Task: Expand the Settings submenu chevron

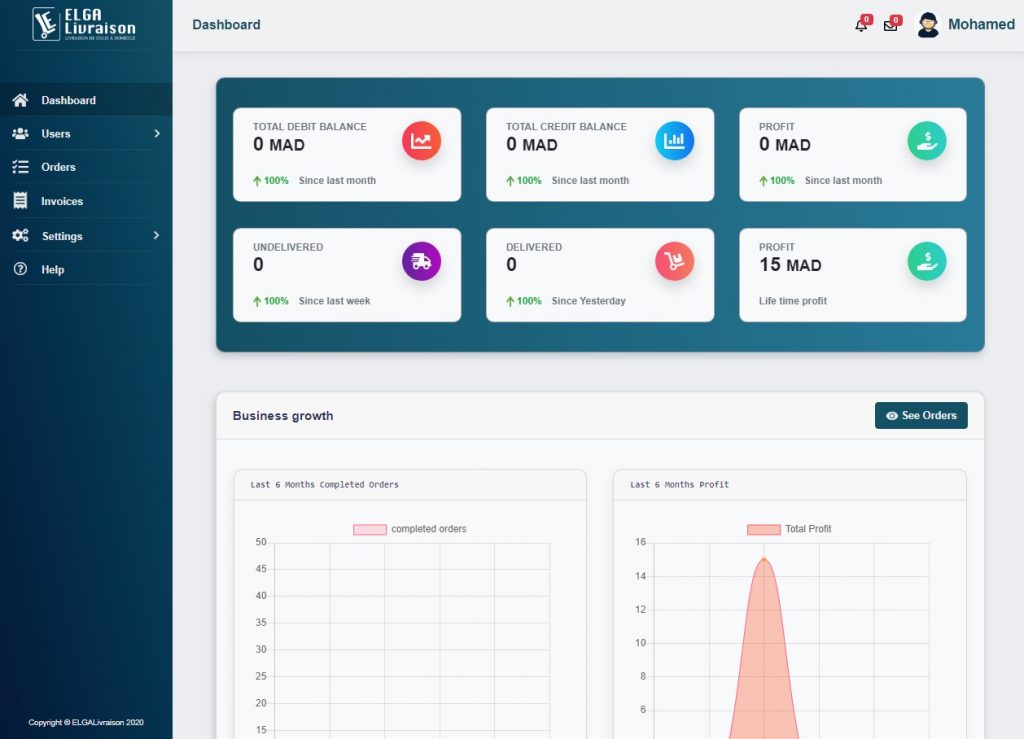Action: tap(157, 235)
